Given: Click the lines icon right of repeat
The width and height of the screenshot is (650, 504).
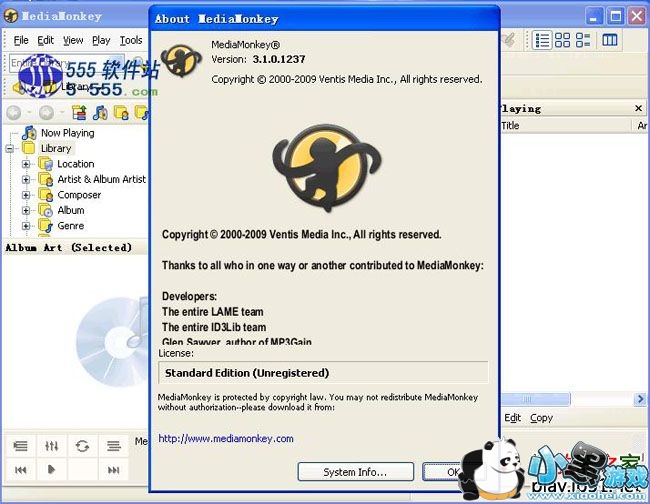Looking at the screenshot, I should tap(114, 446).
